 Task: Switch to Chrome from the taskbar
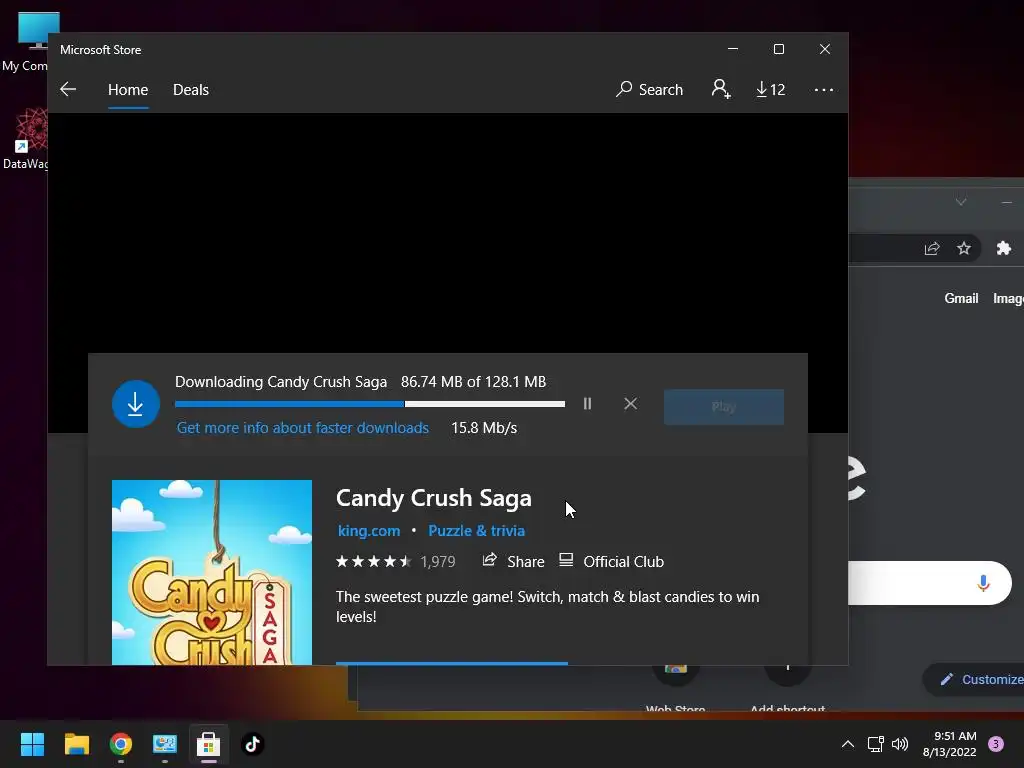(x=121, y=744)
